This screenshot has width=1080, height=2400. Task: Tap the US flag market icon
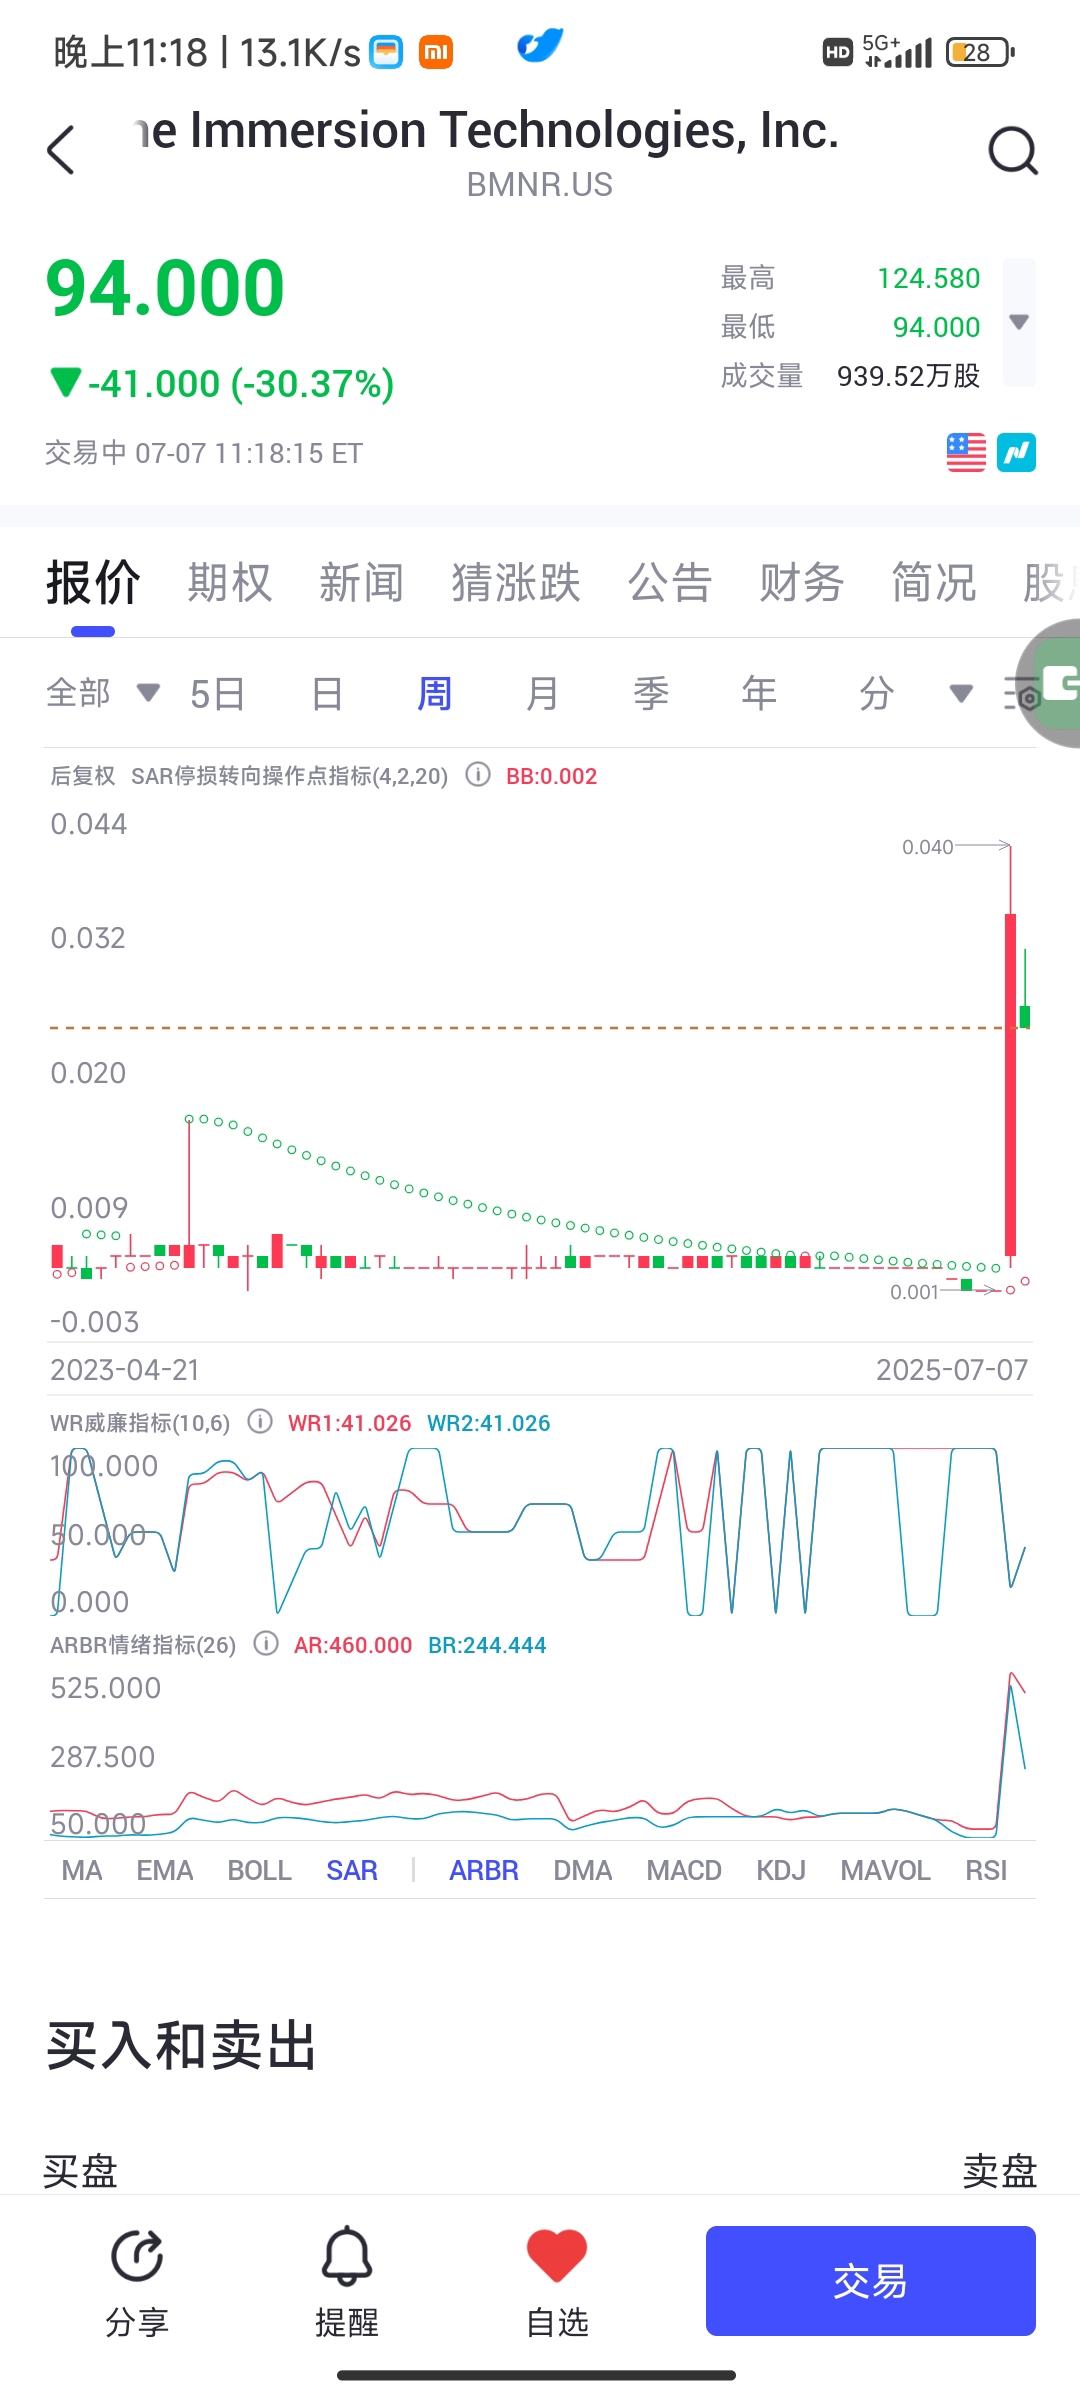966,452
